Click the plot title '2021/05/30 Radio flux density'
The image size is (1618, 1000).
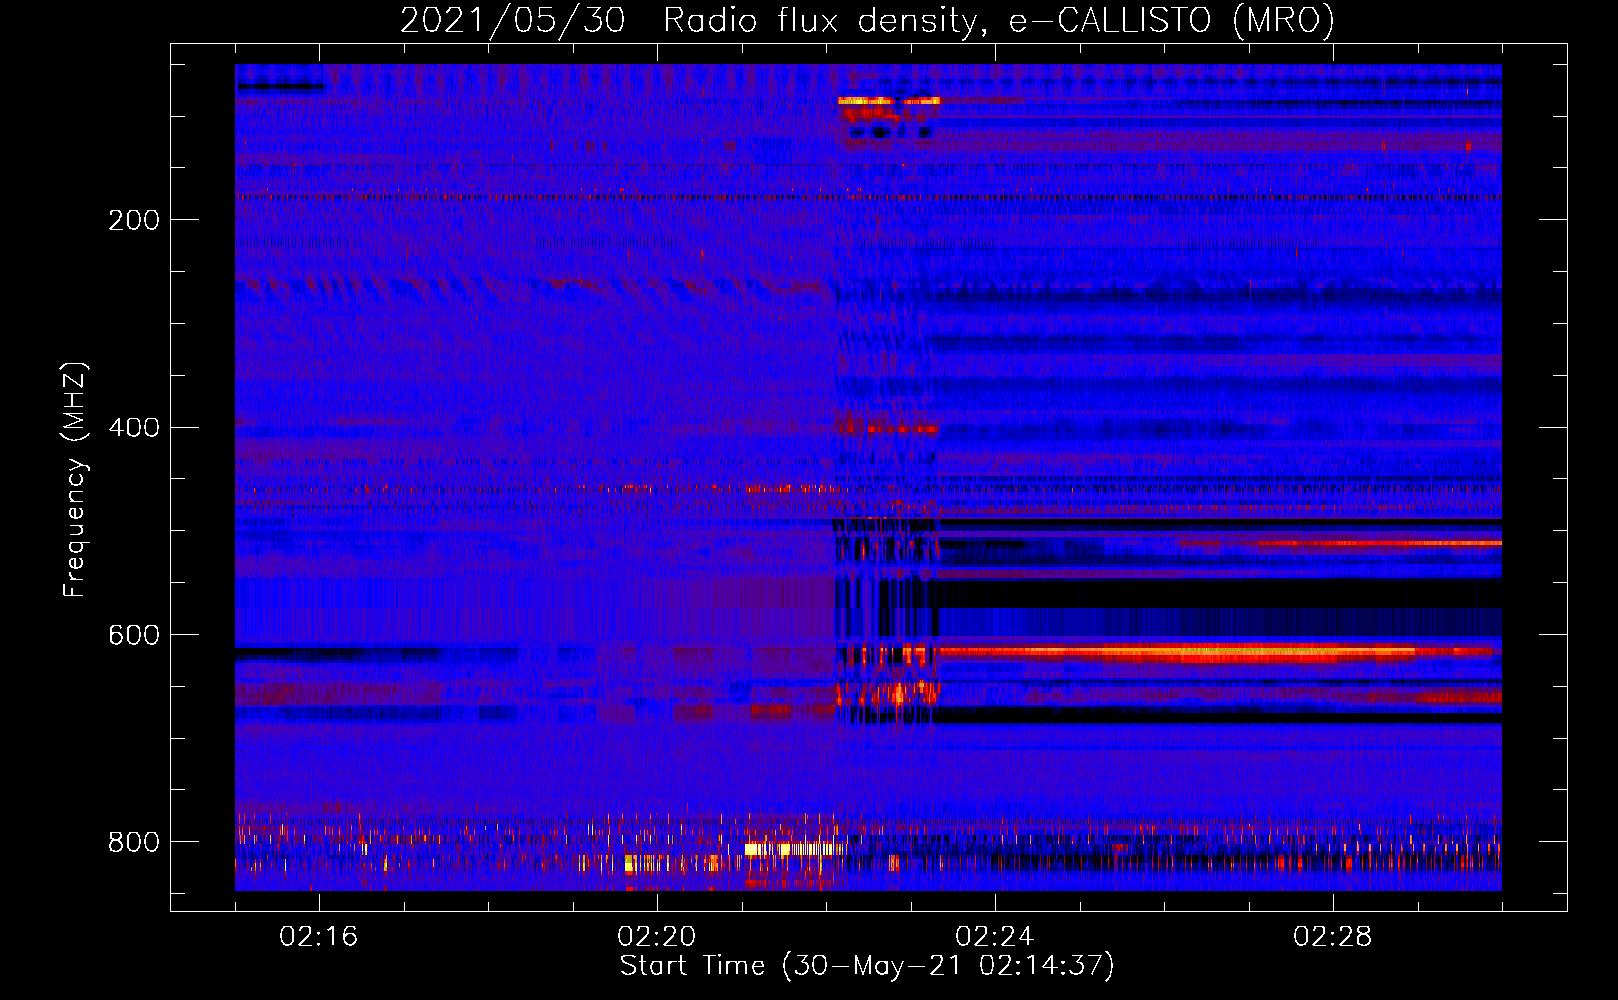[867, 21]
